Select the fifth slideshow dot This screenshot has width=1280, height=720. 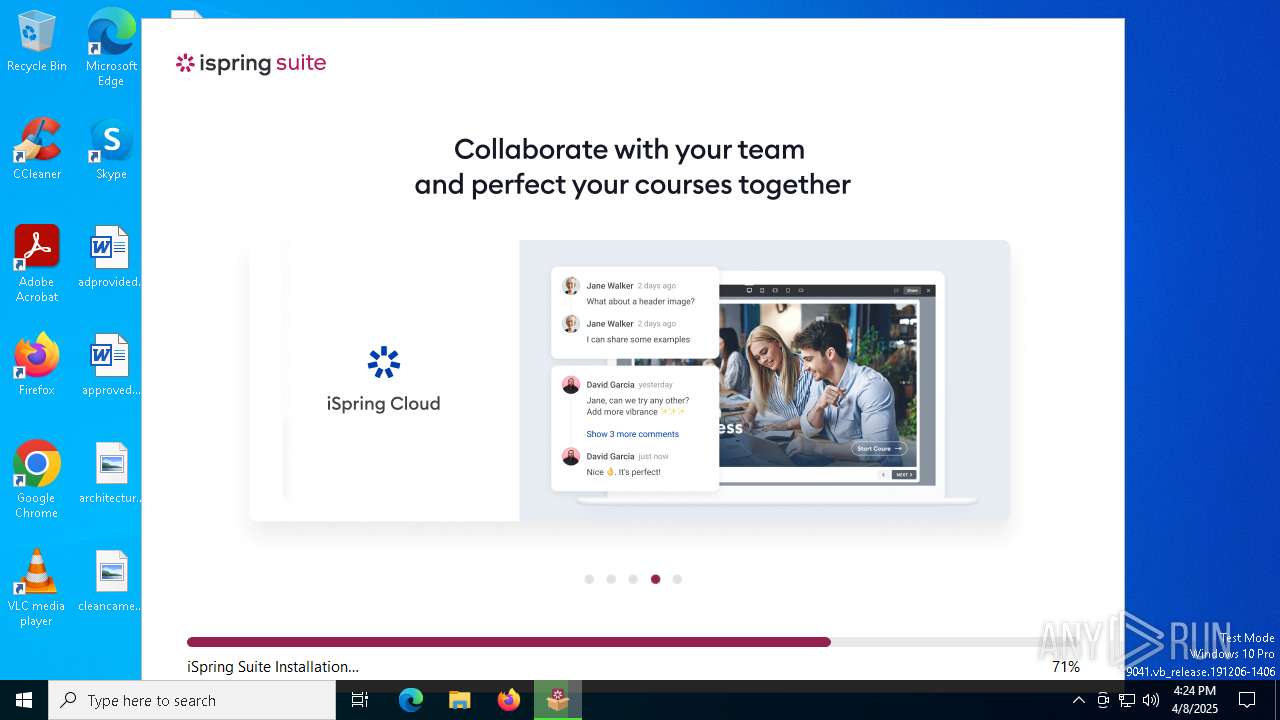pyautogui.click(x=677, y=579)
